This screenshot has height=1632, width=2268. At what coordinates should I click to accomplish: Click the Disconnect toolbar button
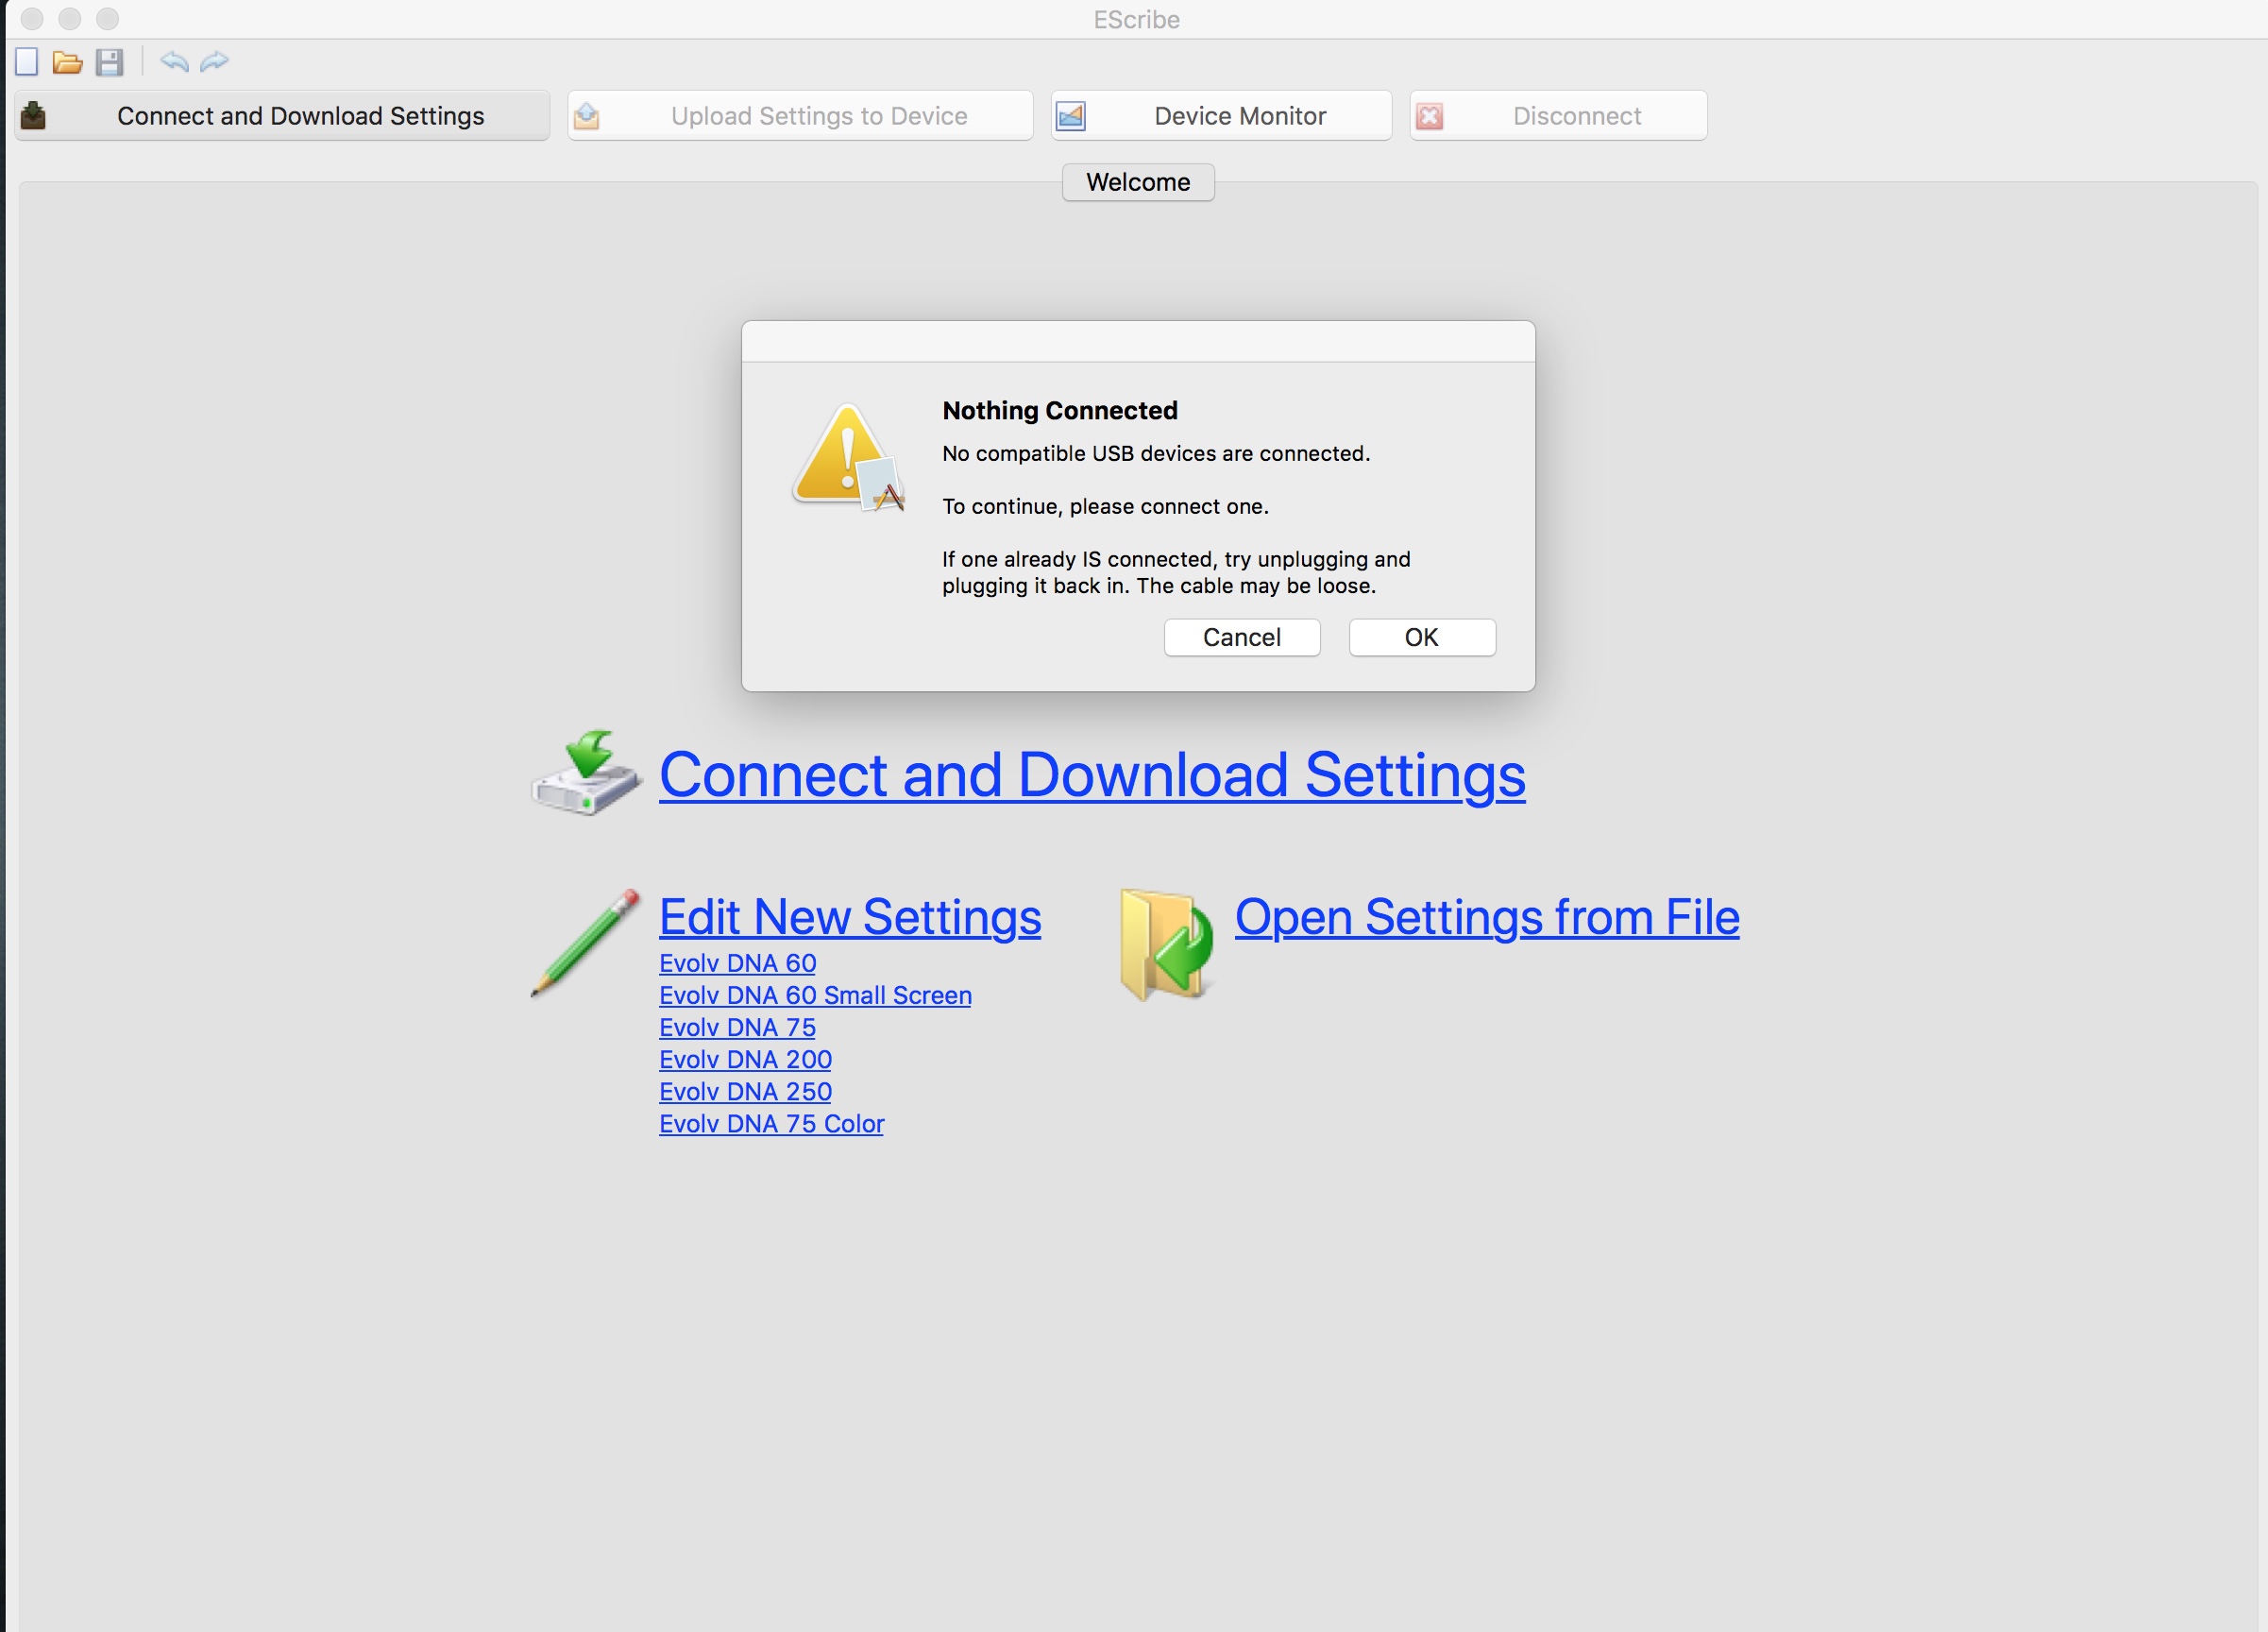tap(1558, 116)
